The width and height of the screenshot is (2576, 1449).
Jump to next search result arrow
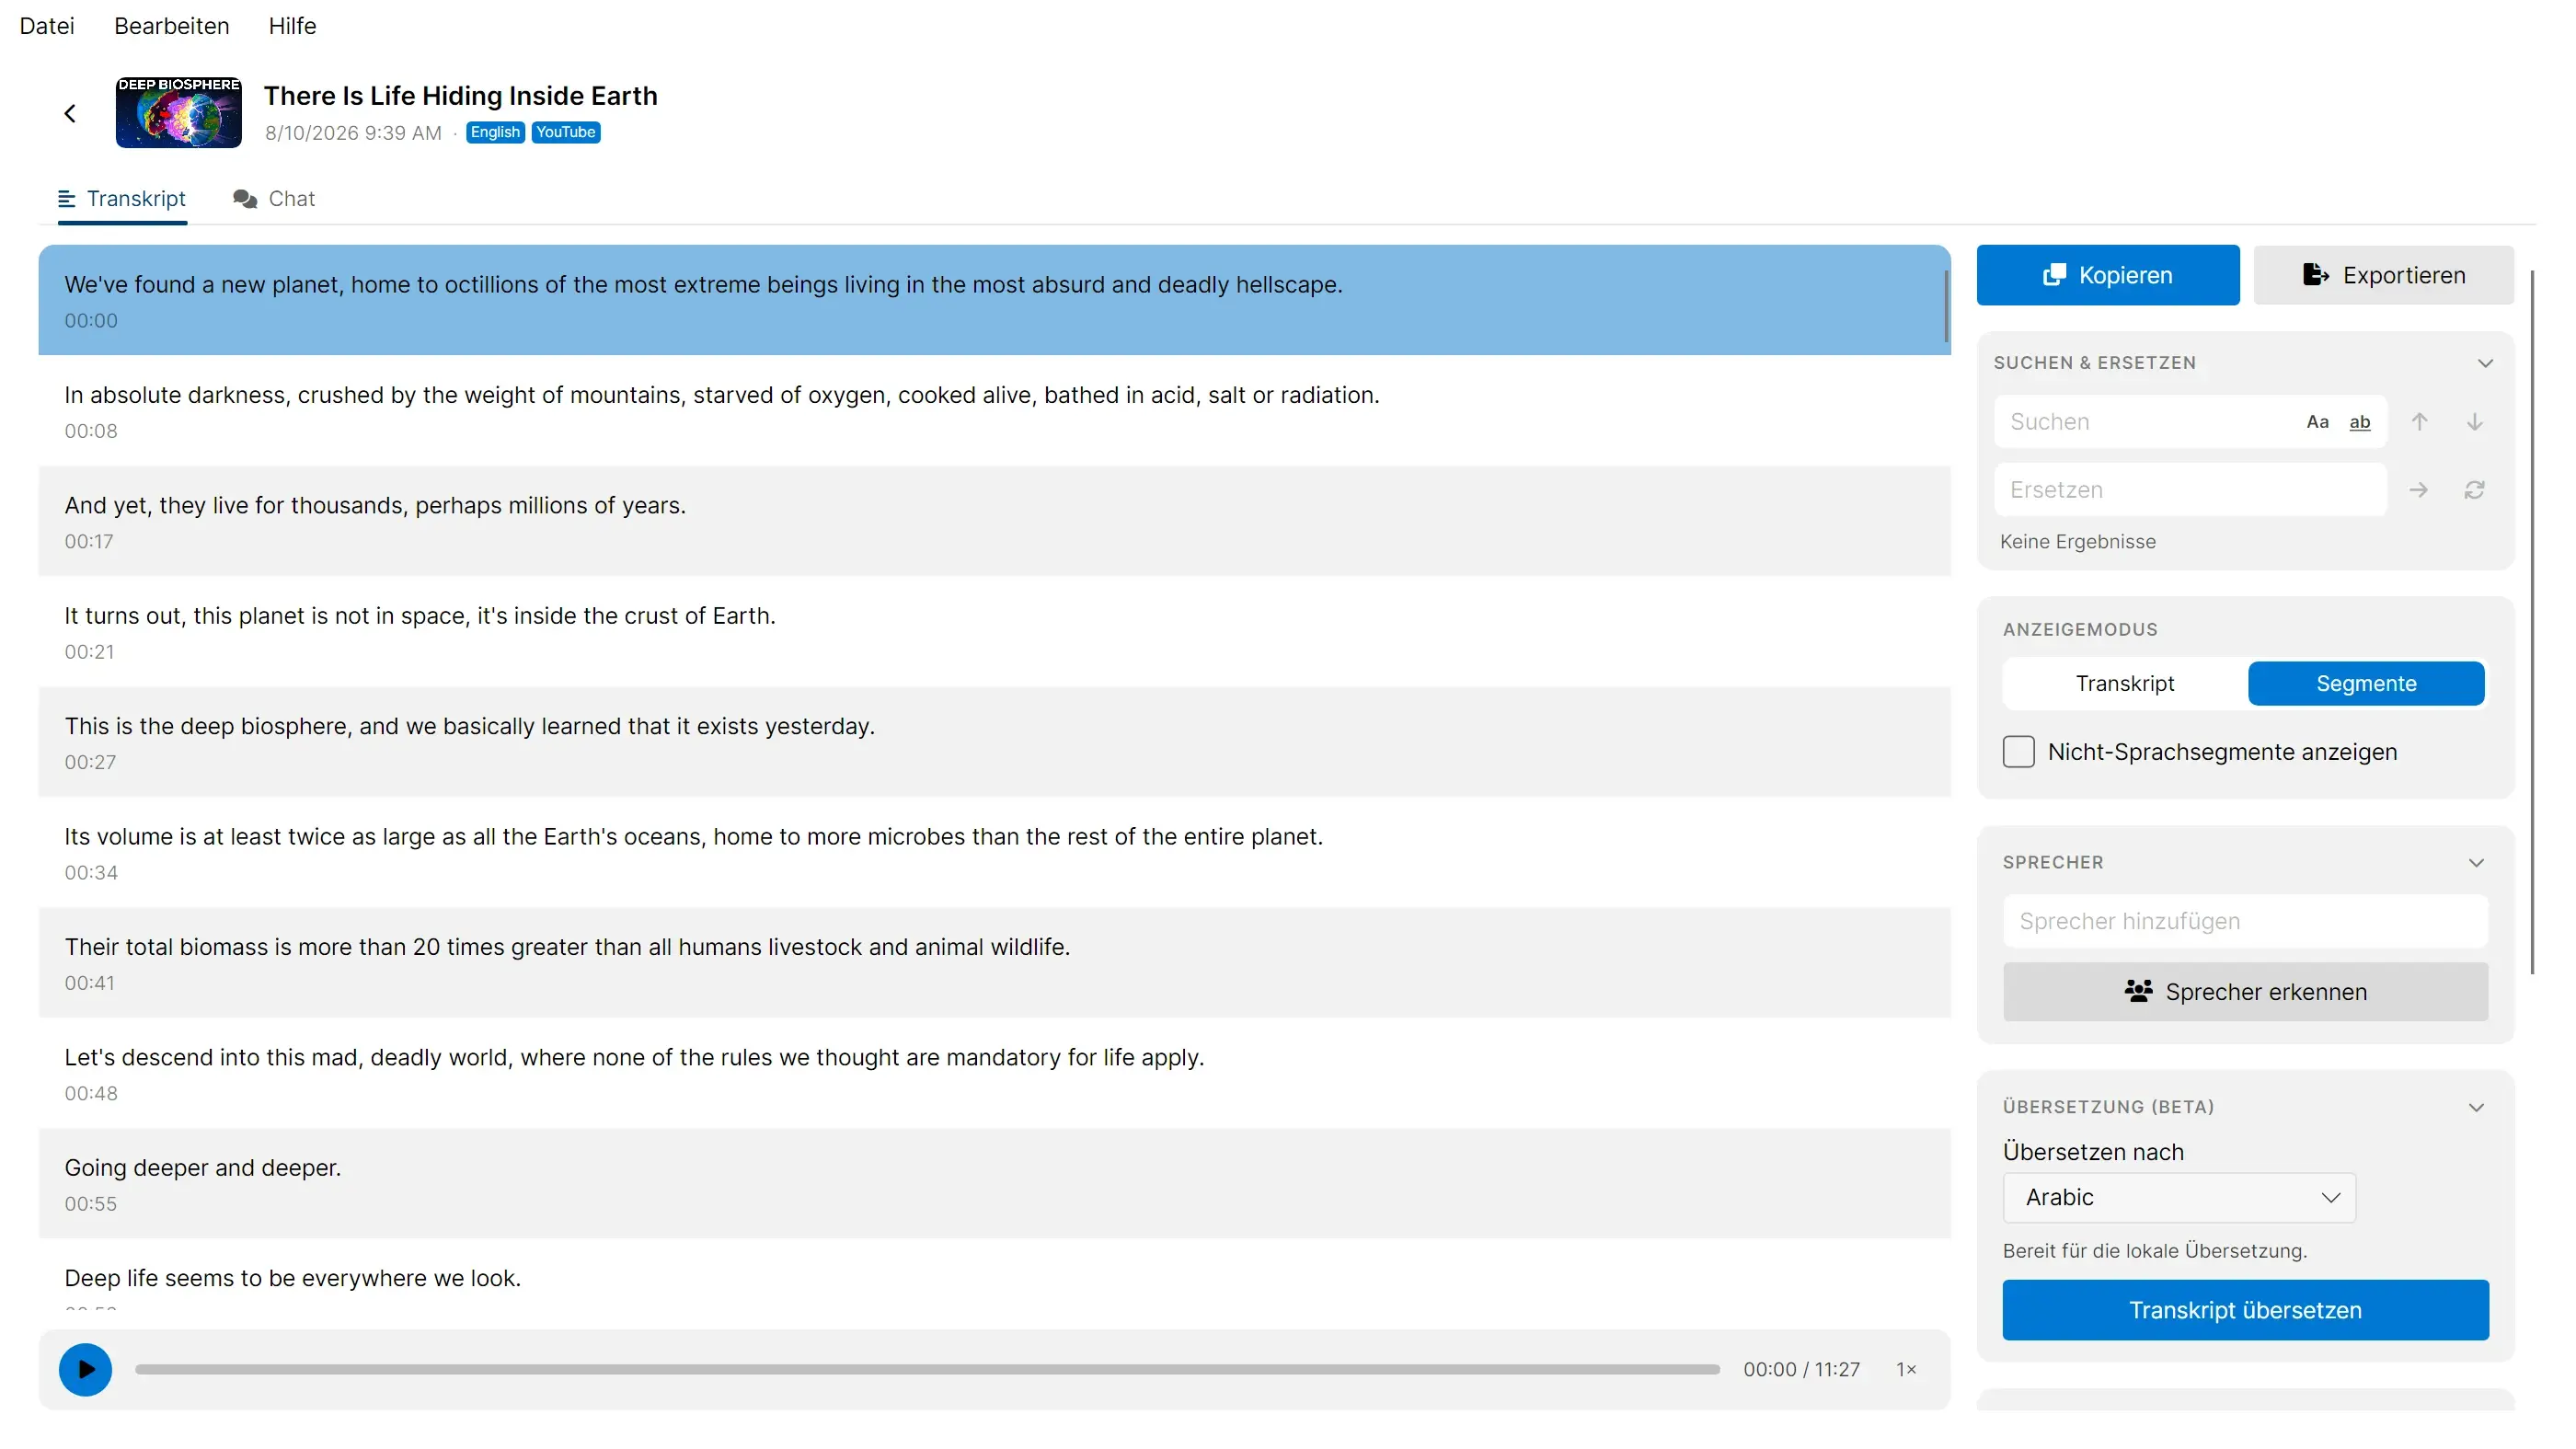point(2474,422)
